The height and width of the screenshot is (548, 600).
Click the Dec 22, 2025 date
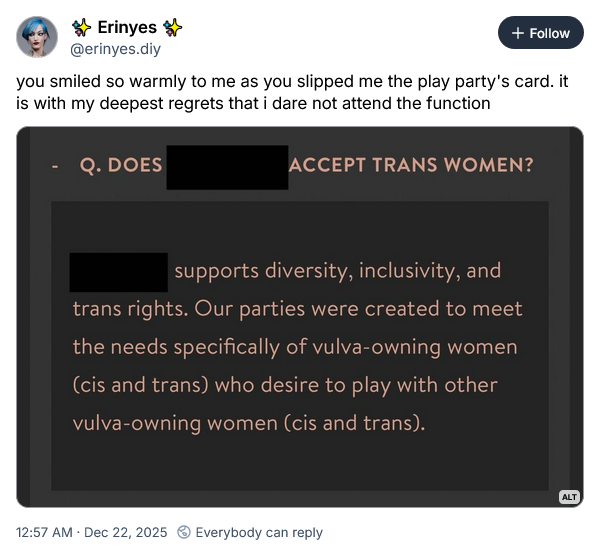click(128, 532)
